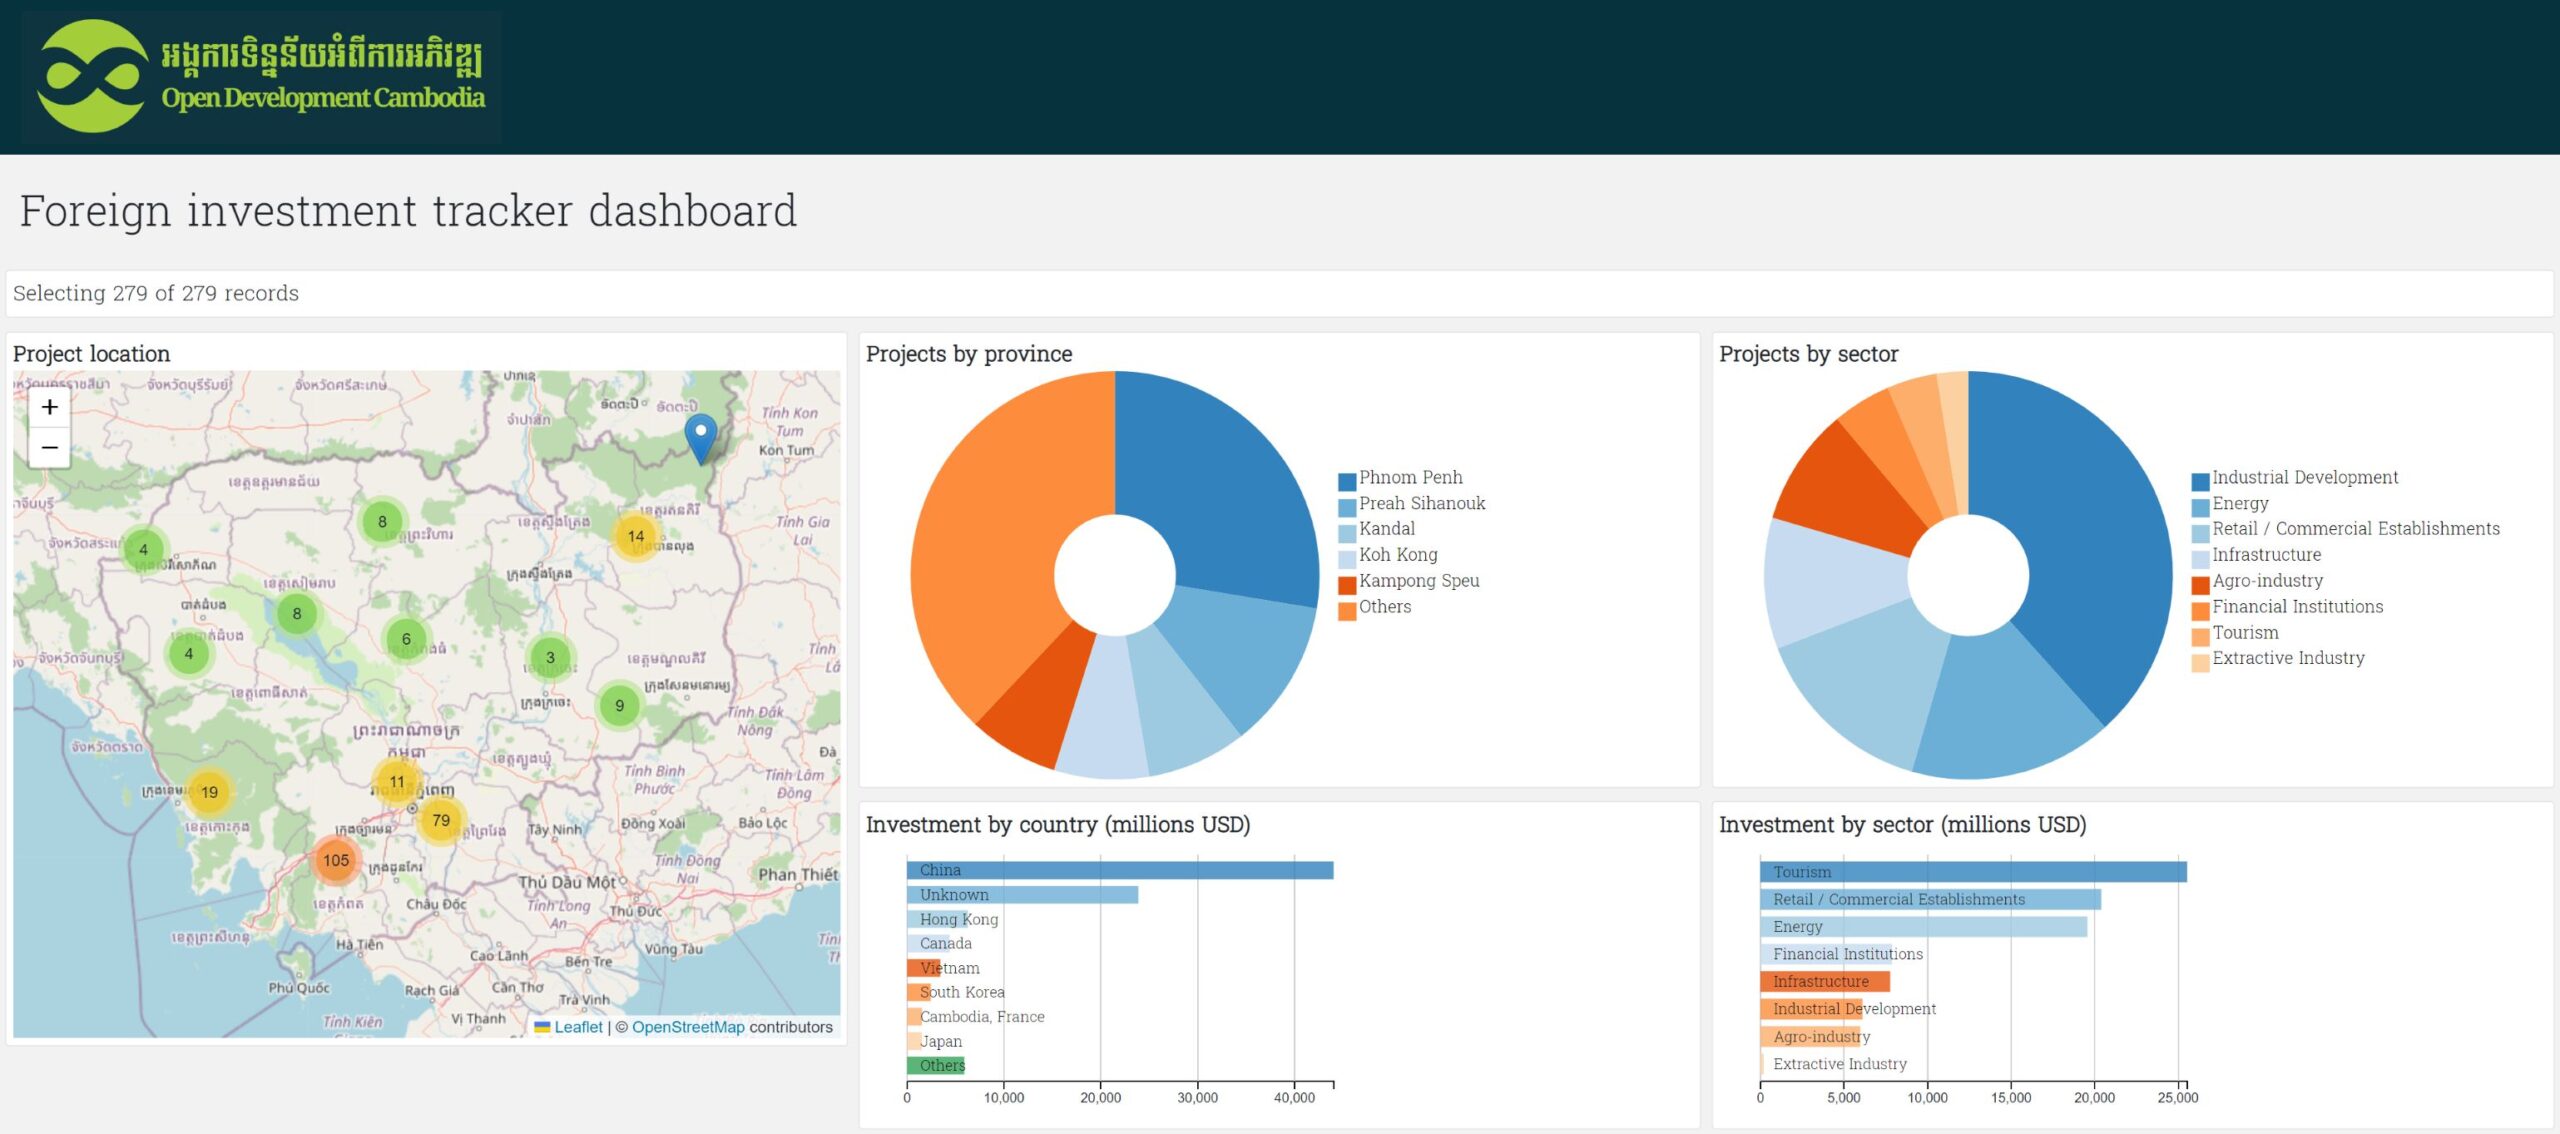This screenshot has width=2560, height=1134.
Task: Select the Tourism bar in sector chart
Action: [x=1972, y=872]
